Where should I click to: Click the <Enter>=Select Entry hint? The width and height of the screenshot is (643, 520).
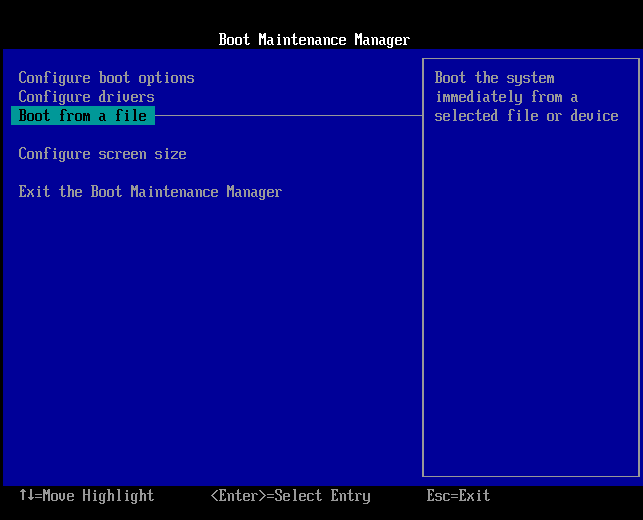pyautogui.click(x=290, y=496)
